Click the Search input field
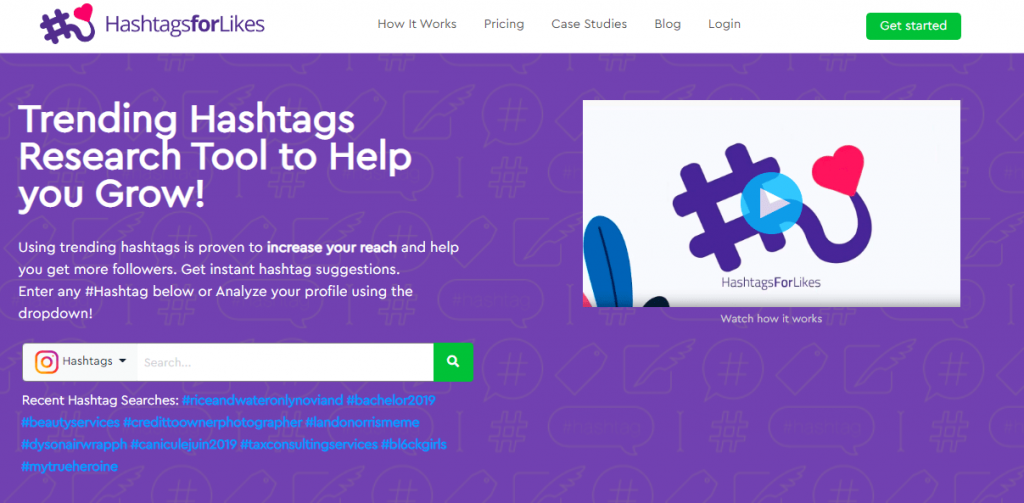This screenshot has width=1024, height=503. click(x=285, y=362)
